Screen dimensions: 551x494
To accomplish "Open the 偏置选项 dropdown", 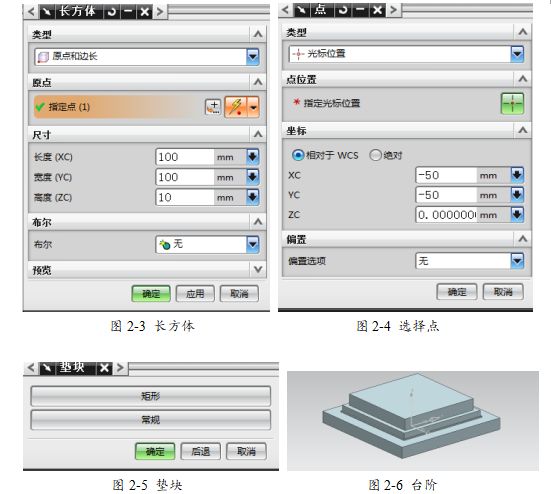I will [x=470, y=261].
